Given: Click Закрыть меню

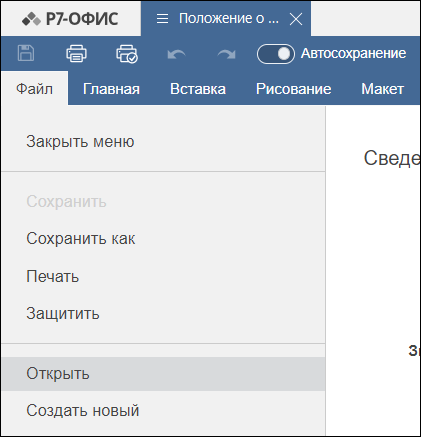Looking at the screenshot, I should click(x=163, y=141).
